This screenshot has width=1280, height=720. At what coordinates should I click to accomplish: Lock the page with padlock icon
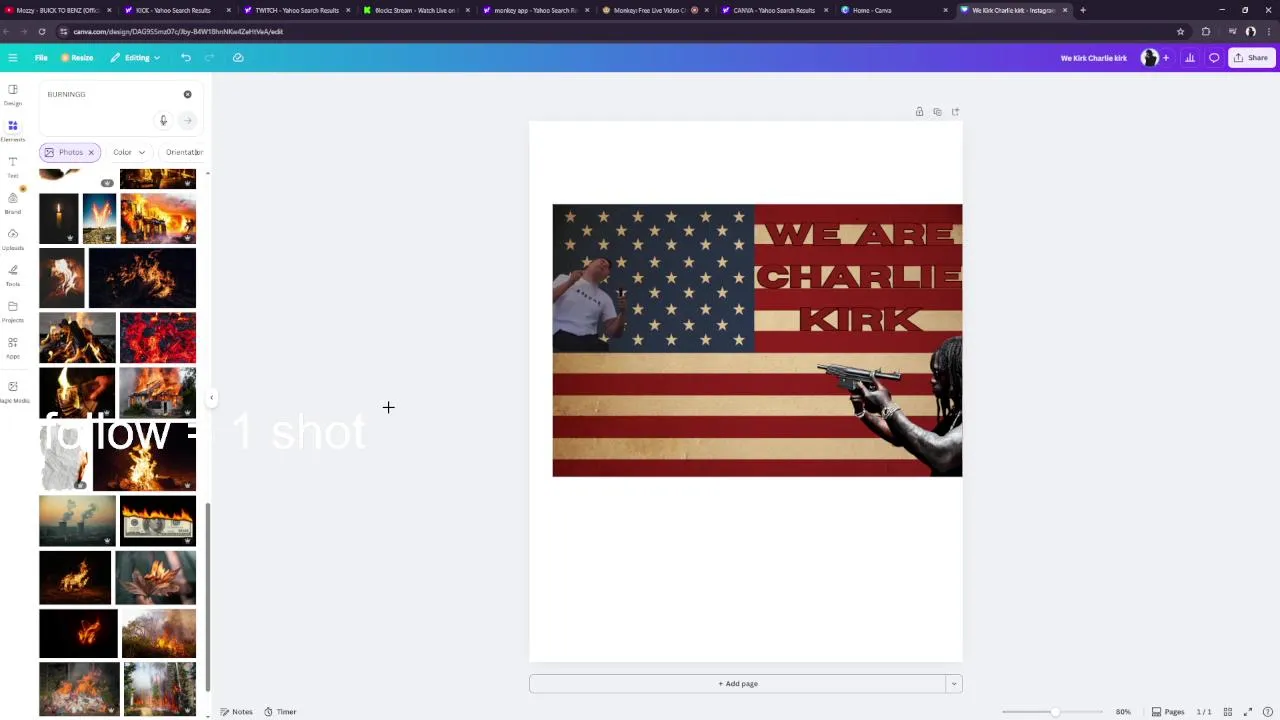click(919, 112)
